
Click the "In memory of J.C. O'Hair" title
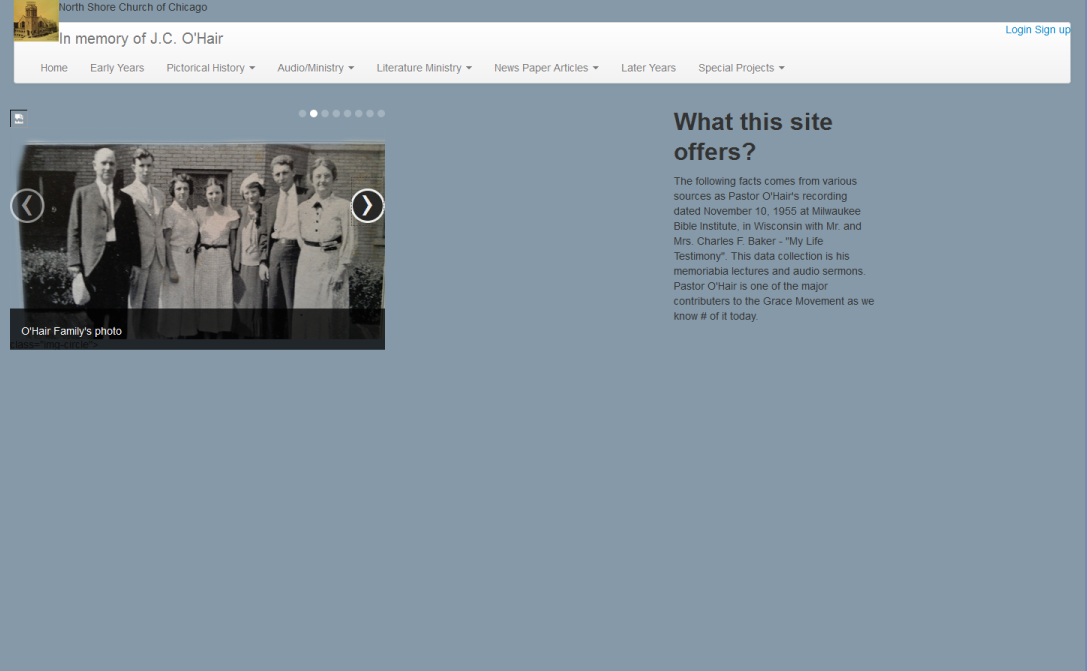coord(141,39)
